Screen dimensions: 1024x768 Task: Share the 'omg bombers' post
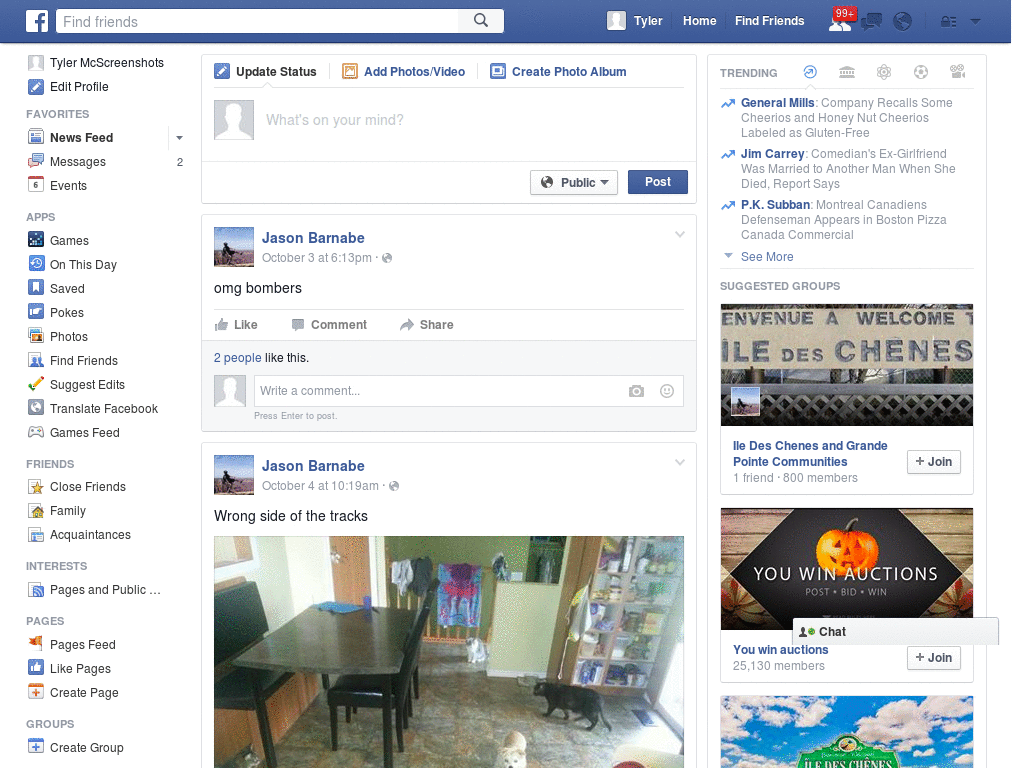(x=426, y=325)
